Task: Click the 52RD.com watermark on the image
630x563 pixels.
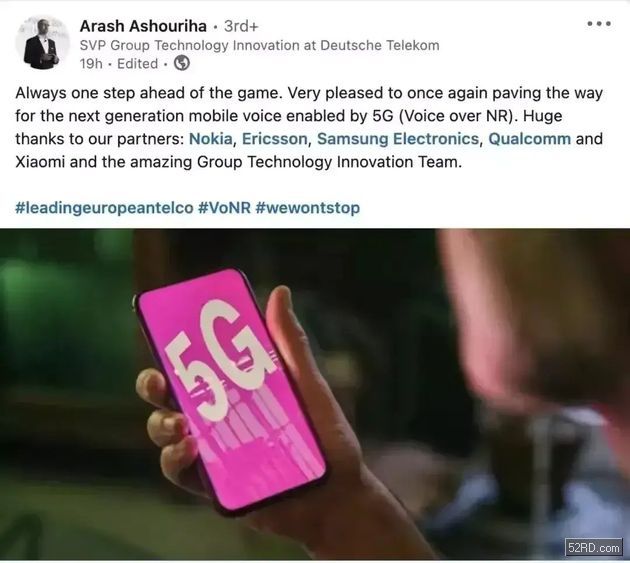Action: pyautogui.click(x=593, y=547)
